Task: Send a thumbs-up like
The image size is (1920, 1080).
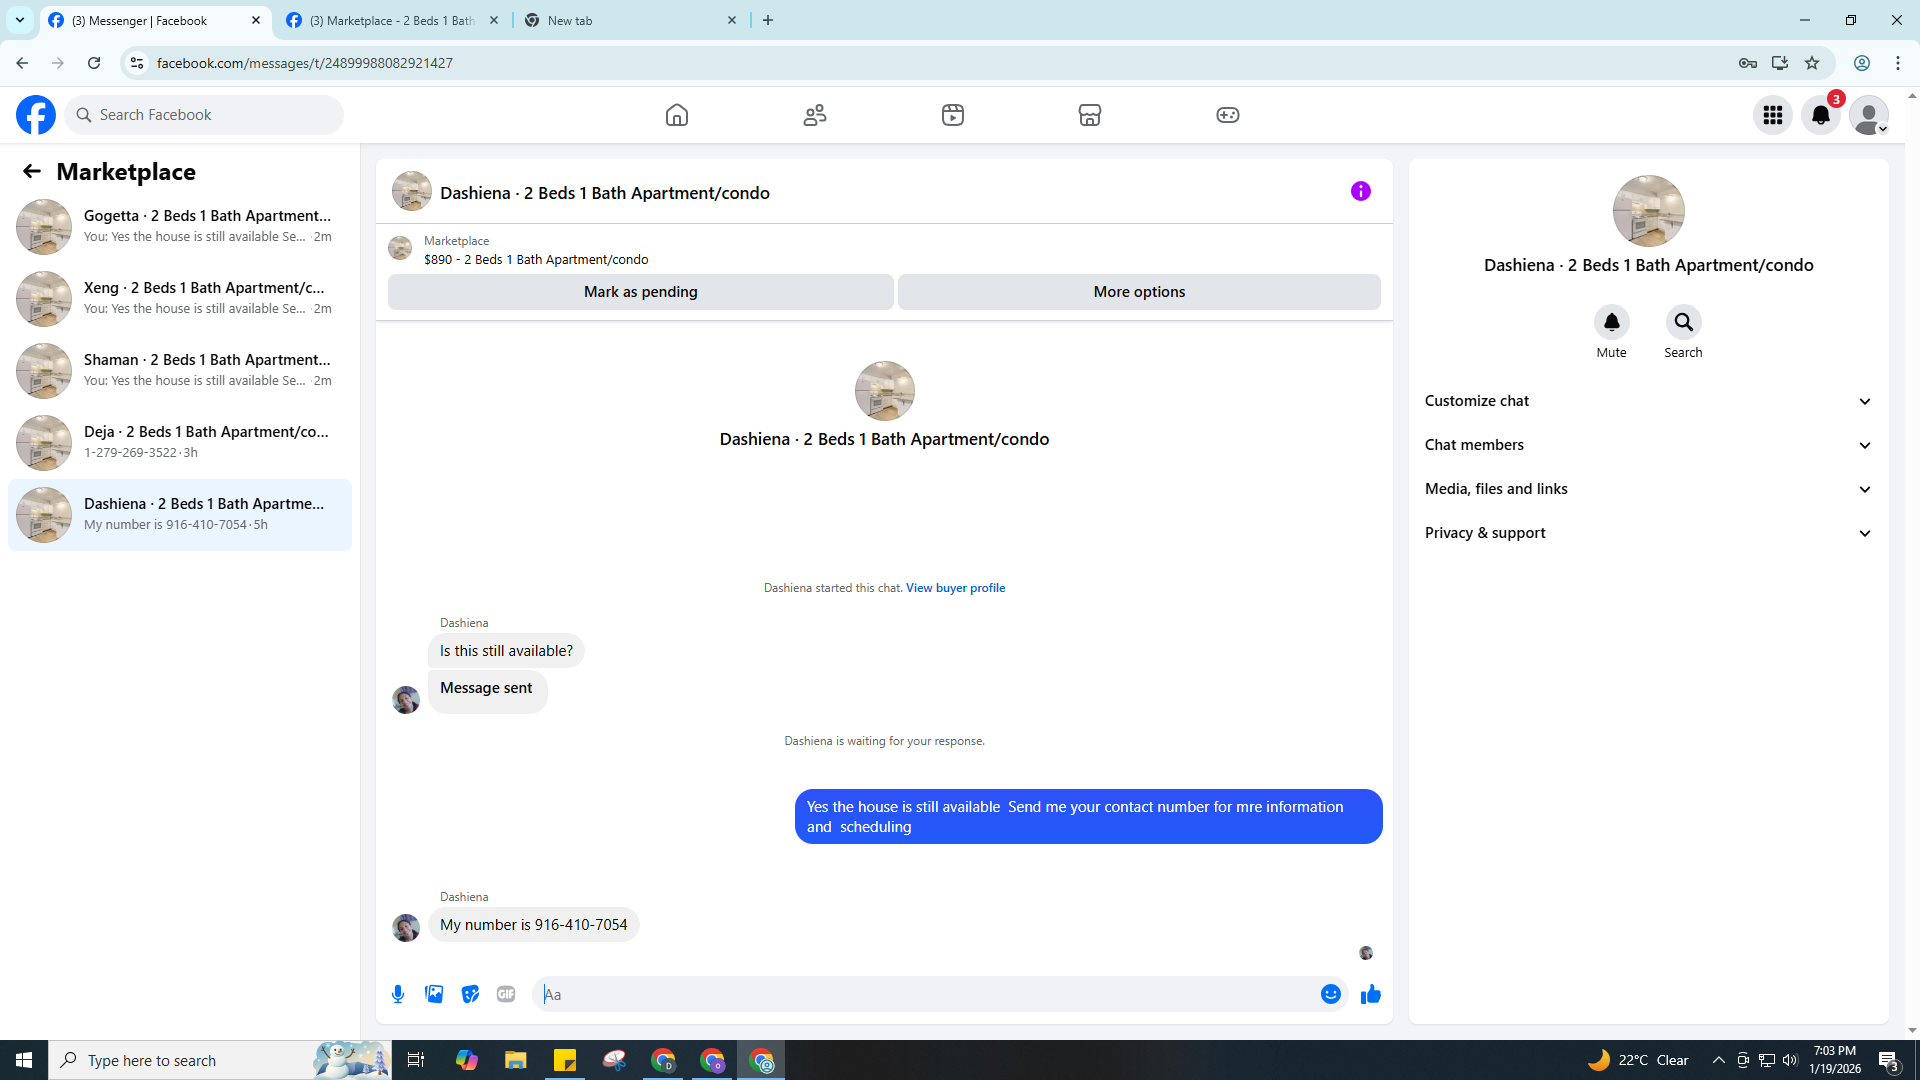Action: click(x=1370, y=994)
